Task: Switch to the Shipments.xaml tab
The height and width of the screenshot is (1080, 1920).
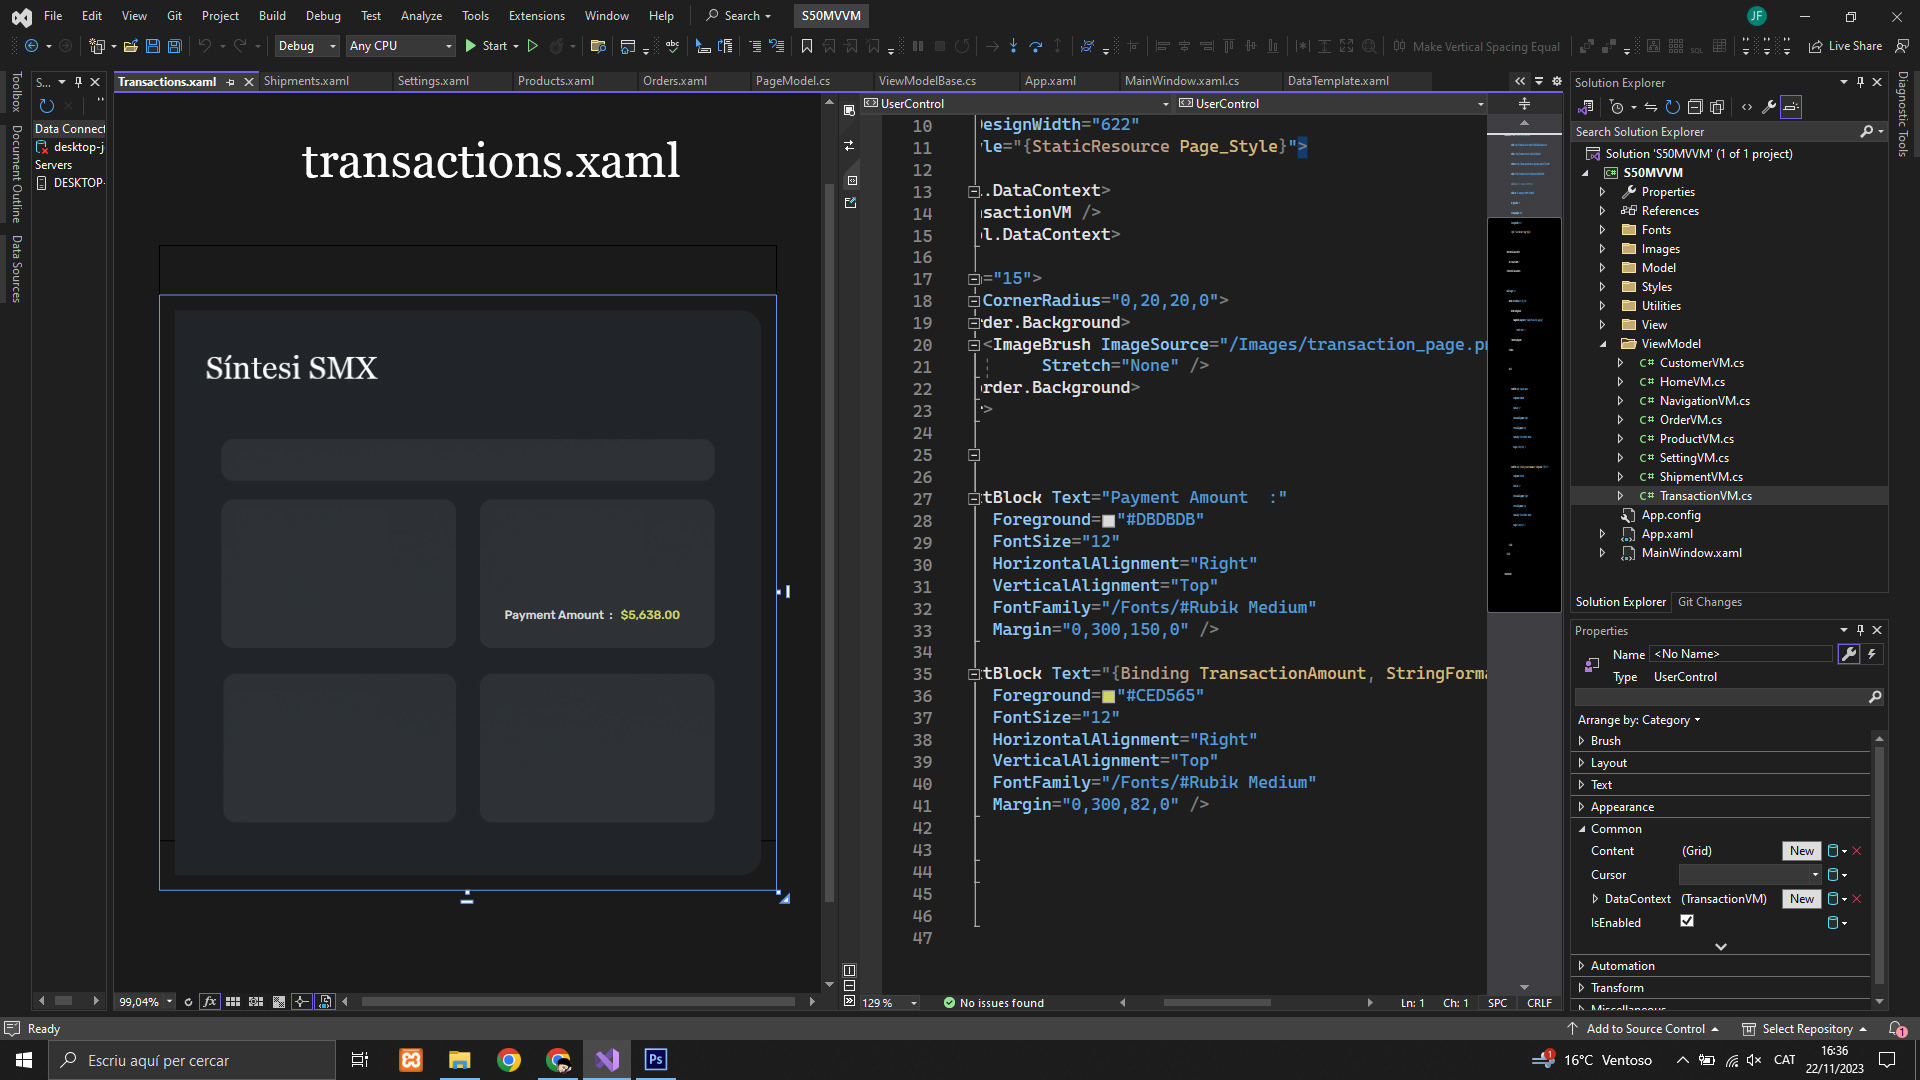Action: coord(306,81)
